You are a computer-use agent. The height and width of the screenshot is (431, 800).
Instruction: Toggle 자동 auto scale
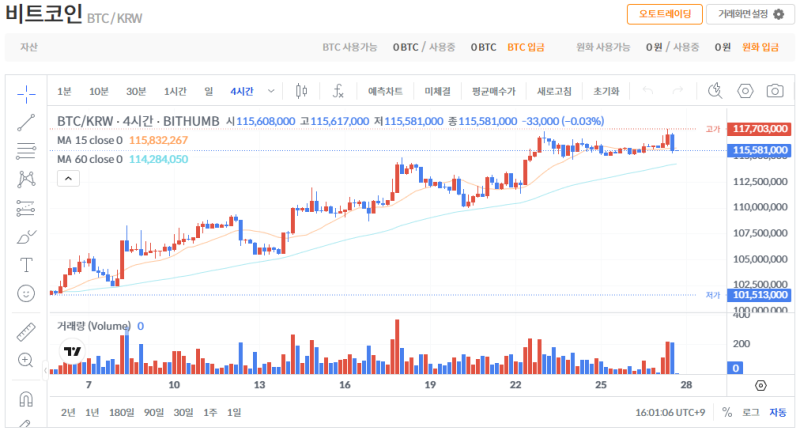[778, 412]
